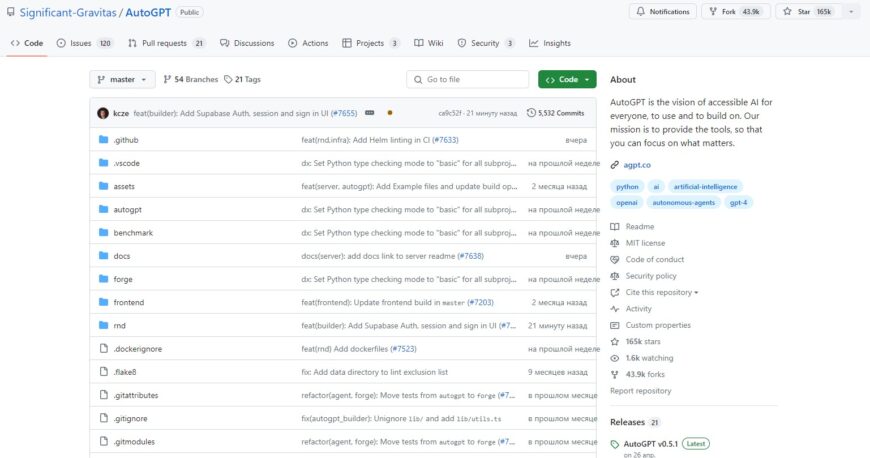Click the python topic tag
870x458 pixels.
[627, 187]
